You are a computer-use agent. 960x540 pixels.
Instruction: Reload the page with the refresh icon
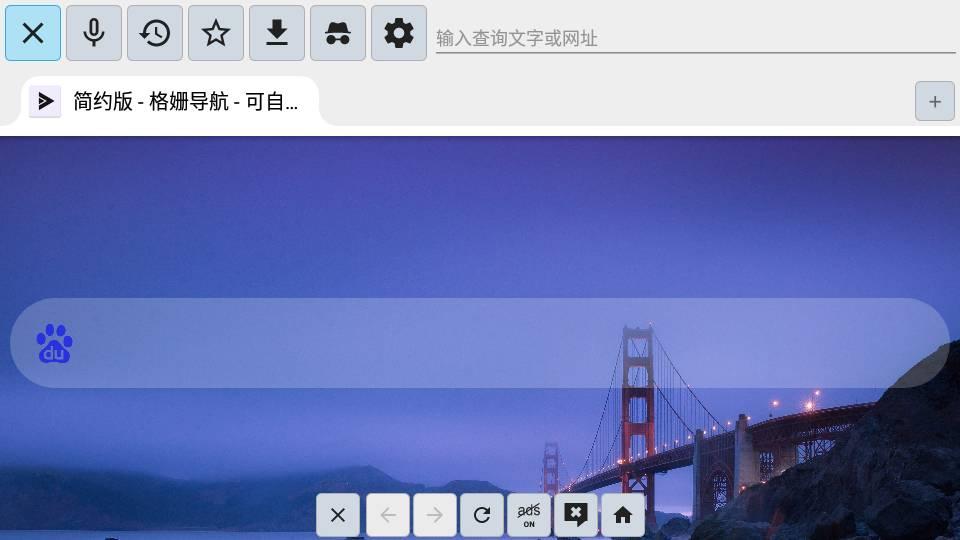[x=482, y=515]
